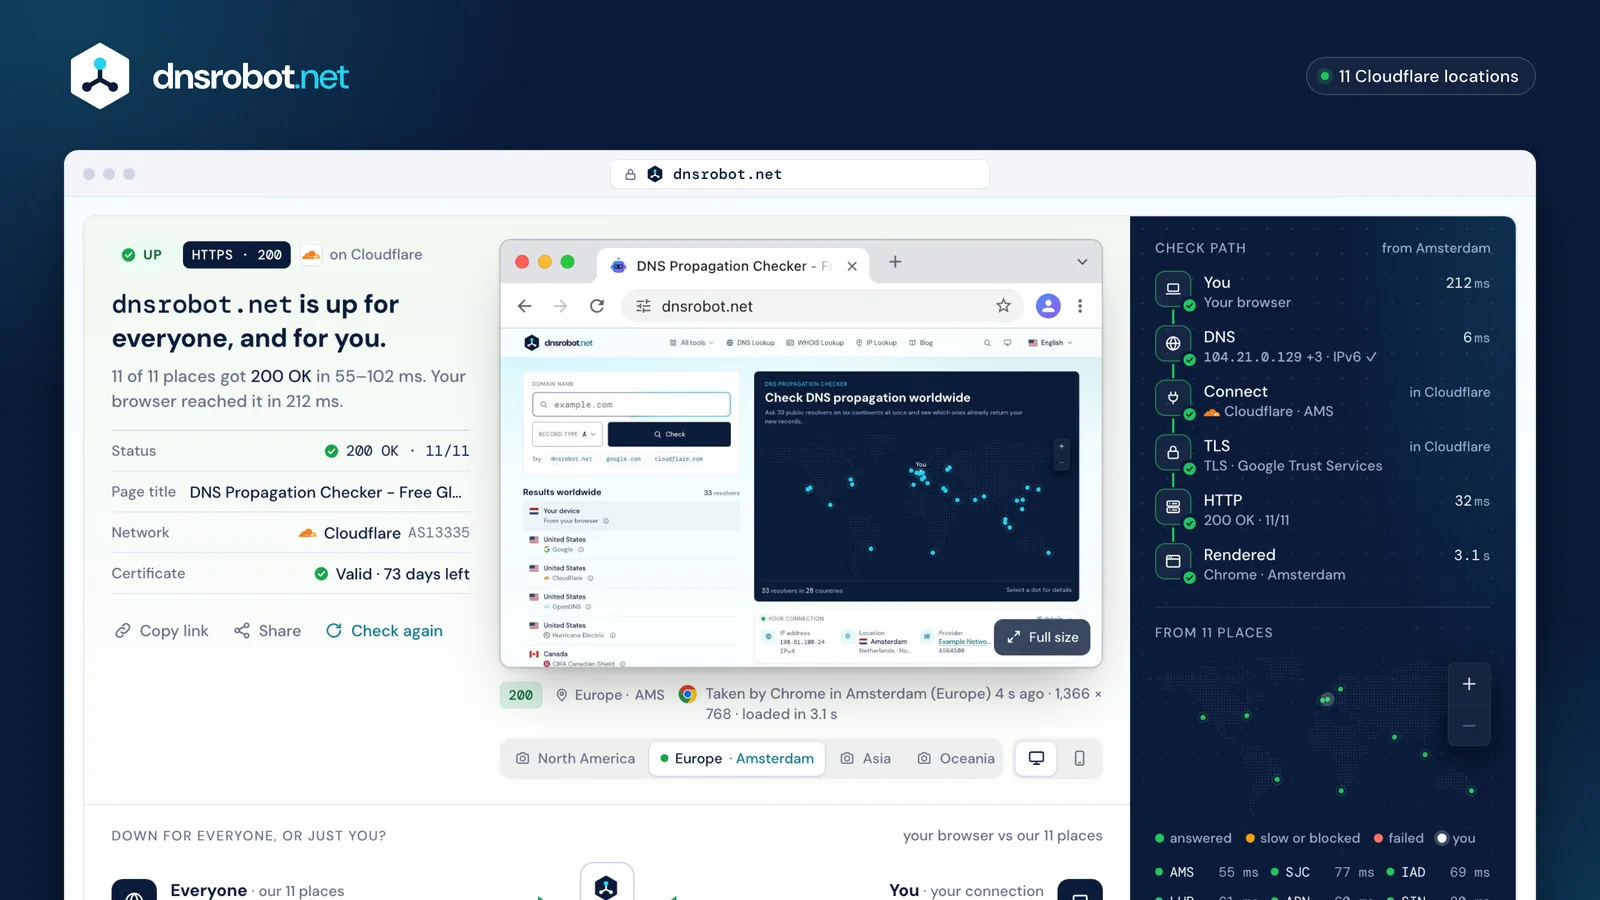Click the Rendered window icon
The image size is (1600, 900).
(1173, 561)
